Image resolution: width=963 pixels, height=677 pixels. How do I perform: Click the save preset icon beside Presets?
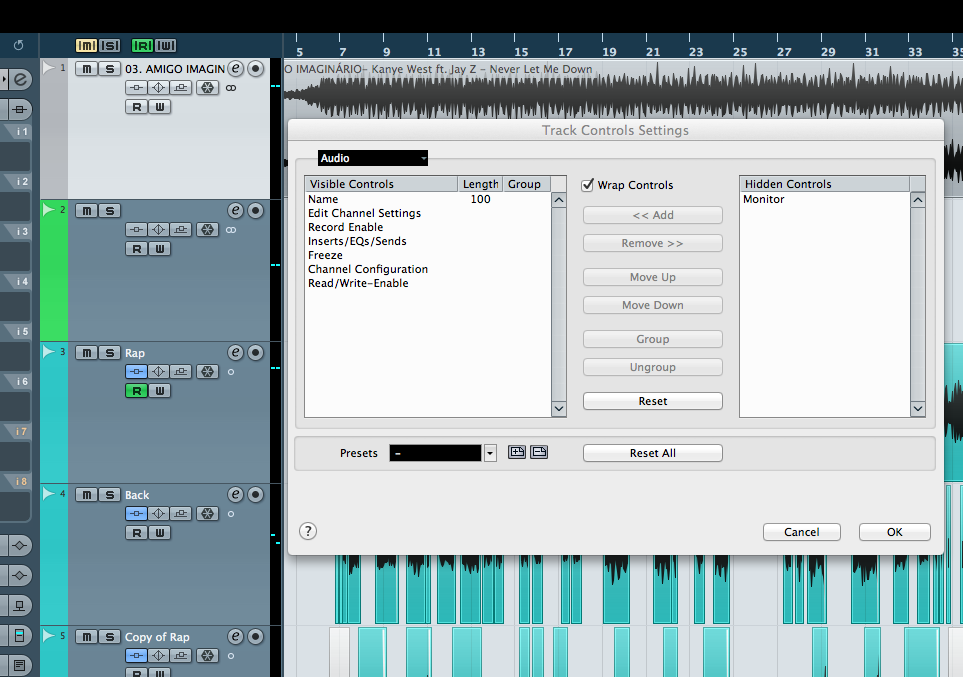(517, 453)
